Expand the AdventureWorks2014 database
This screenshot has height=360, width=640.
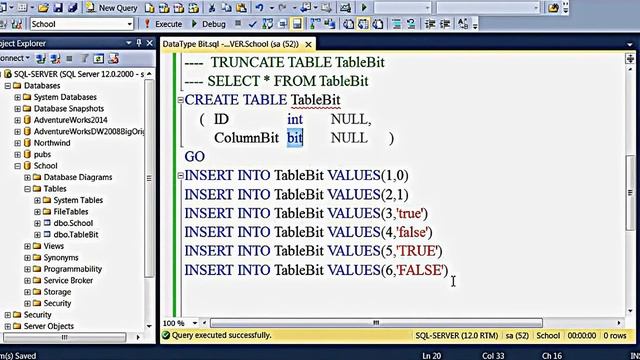18,120
